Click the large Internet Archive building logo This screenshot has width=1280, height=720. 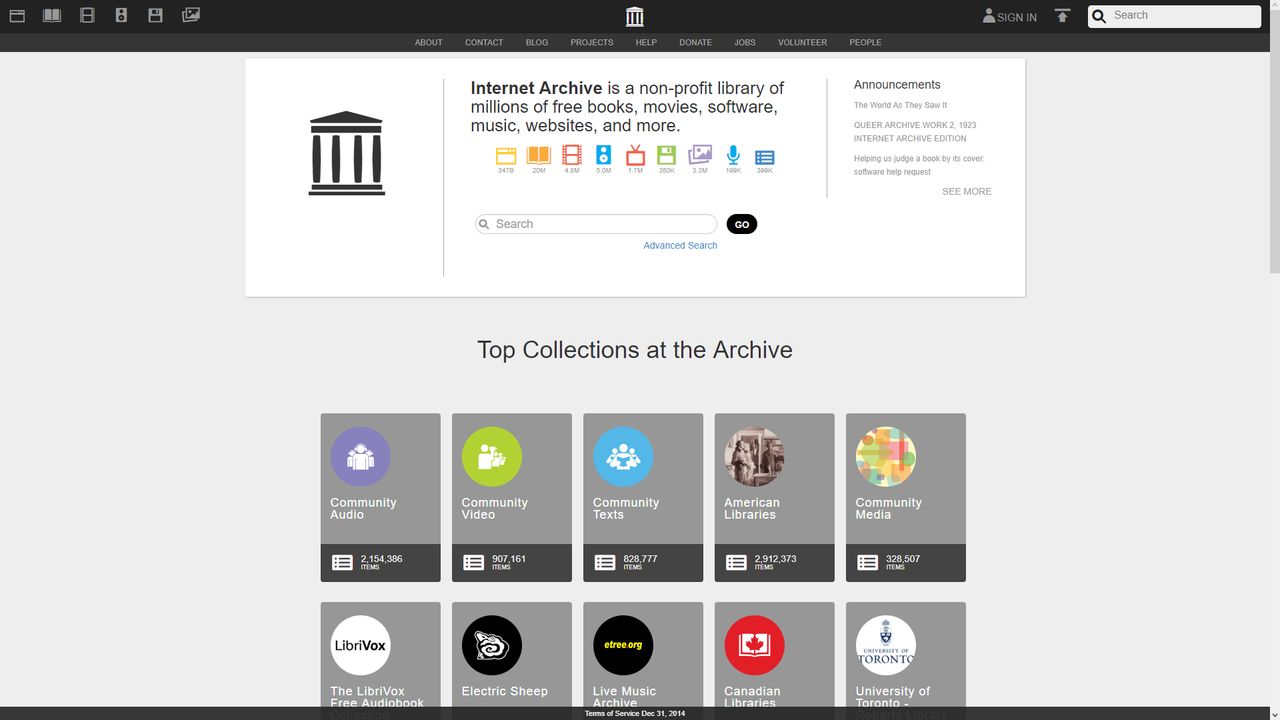click(x=346, y=153)
